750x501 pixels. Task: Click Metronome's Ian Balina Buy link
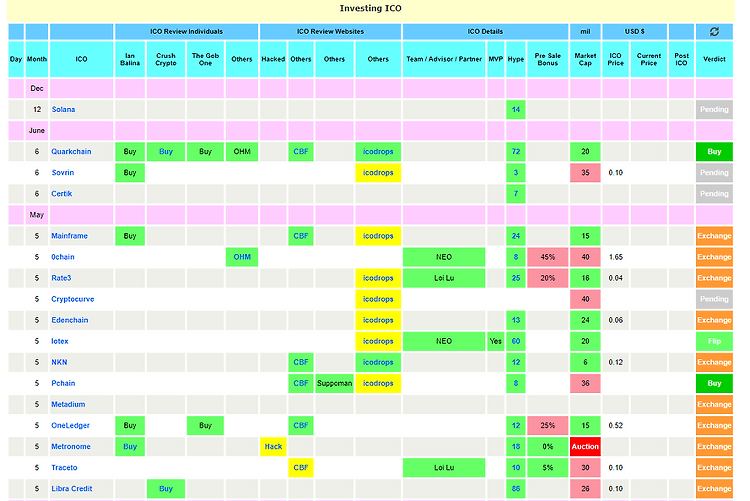tap(130, 446)
